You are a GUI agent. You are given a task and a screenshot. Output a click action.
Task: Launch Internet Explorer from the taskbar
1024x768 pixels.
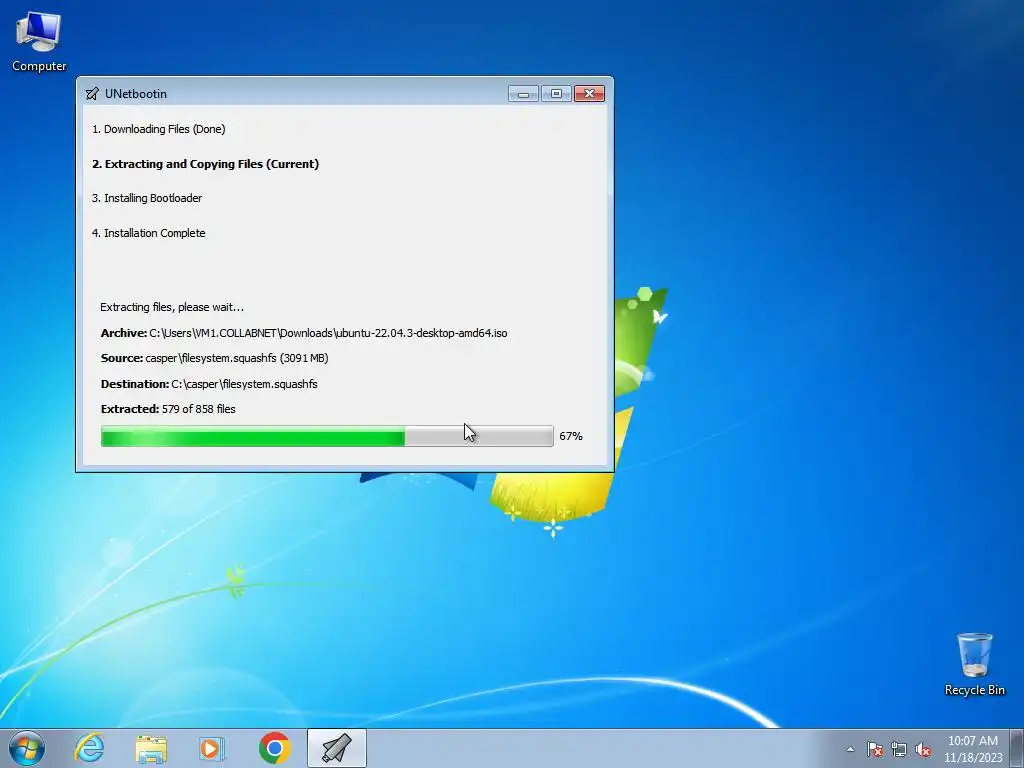(89, 748)
